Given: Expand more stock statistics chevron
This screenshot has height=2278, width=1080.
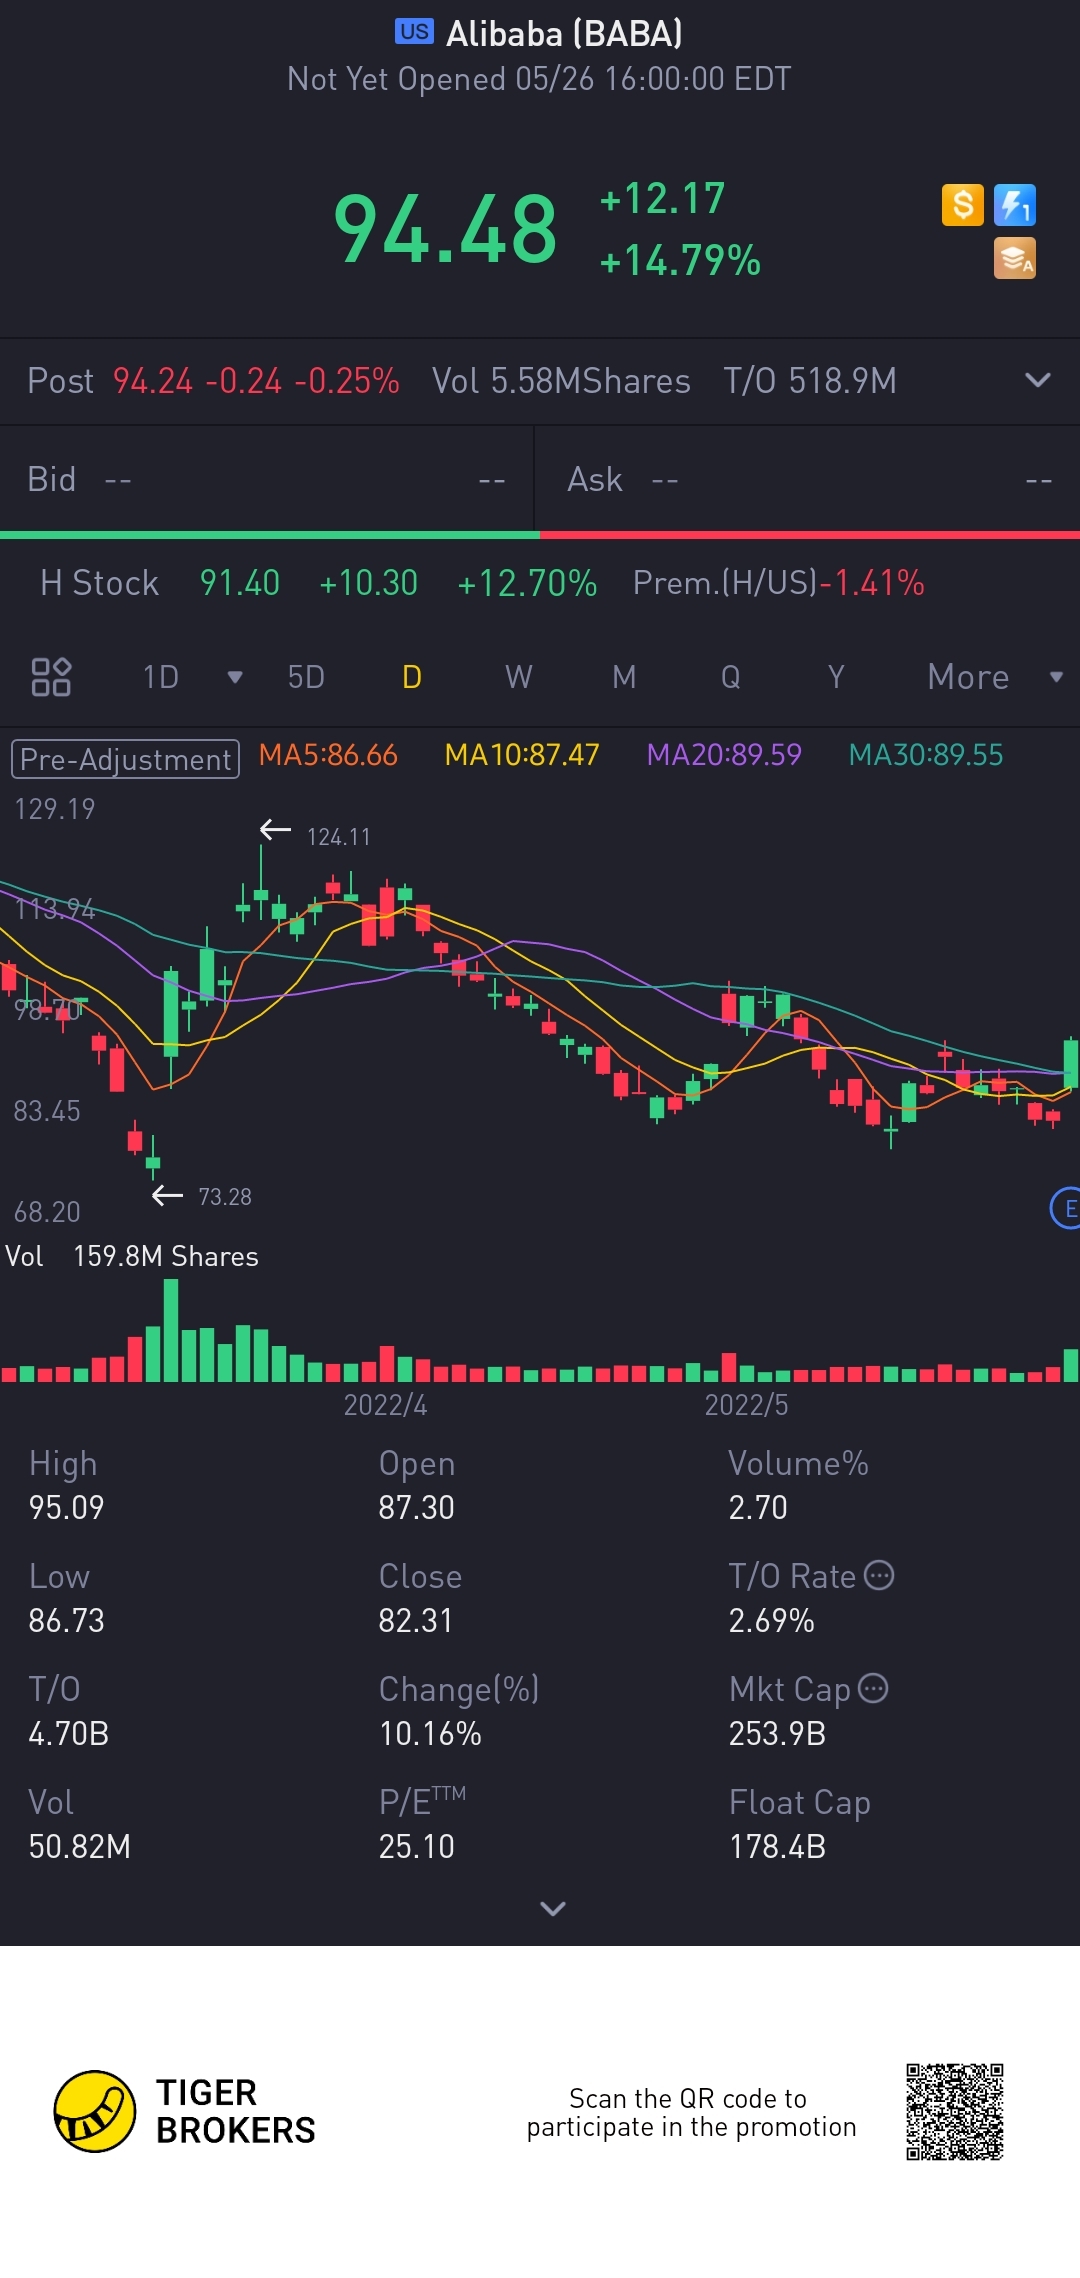Looking at the screenshot, I should point(553,1909).
